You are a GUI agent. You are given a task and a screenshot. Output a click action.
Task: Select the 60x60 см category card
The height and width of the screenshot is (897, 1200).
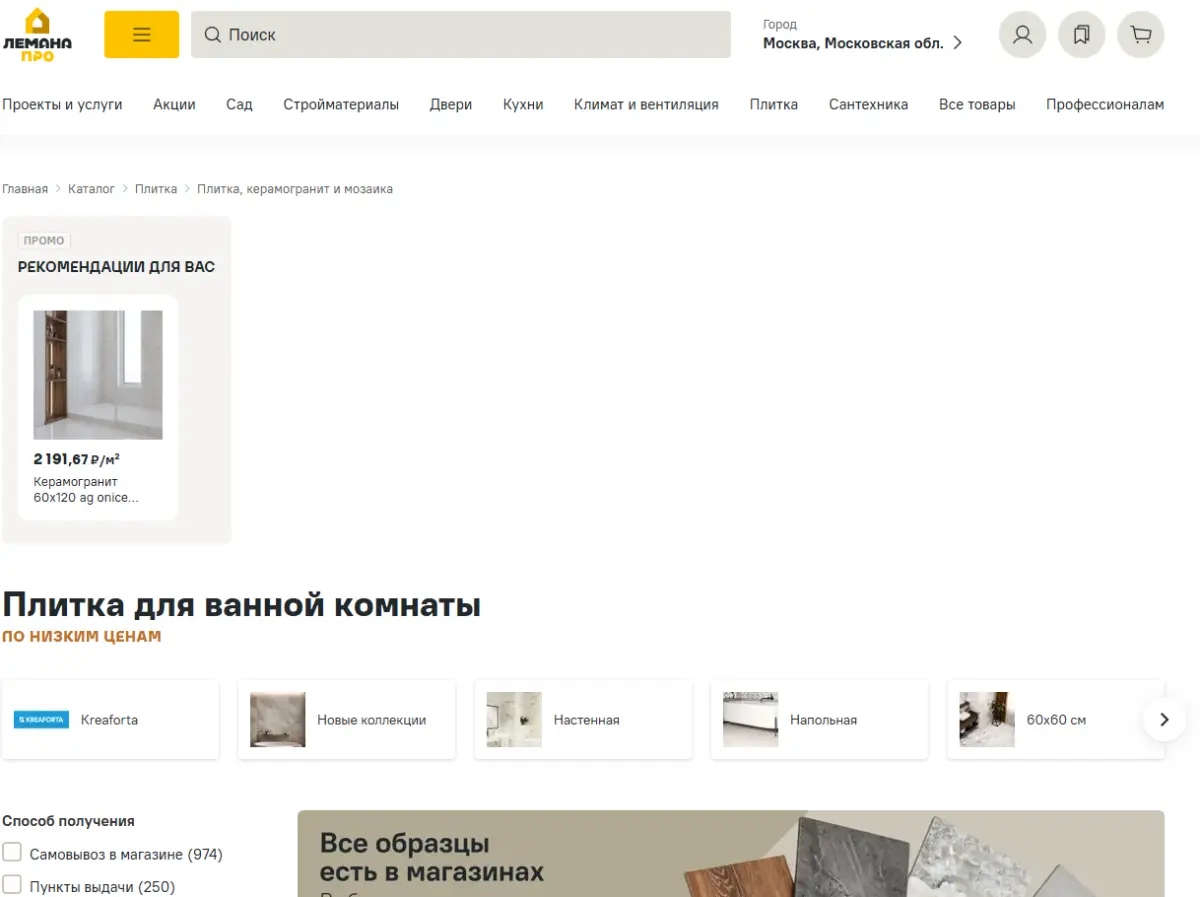(x=1056, y=720)
